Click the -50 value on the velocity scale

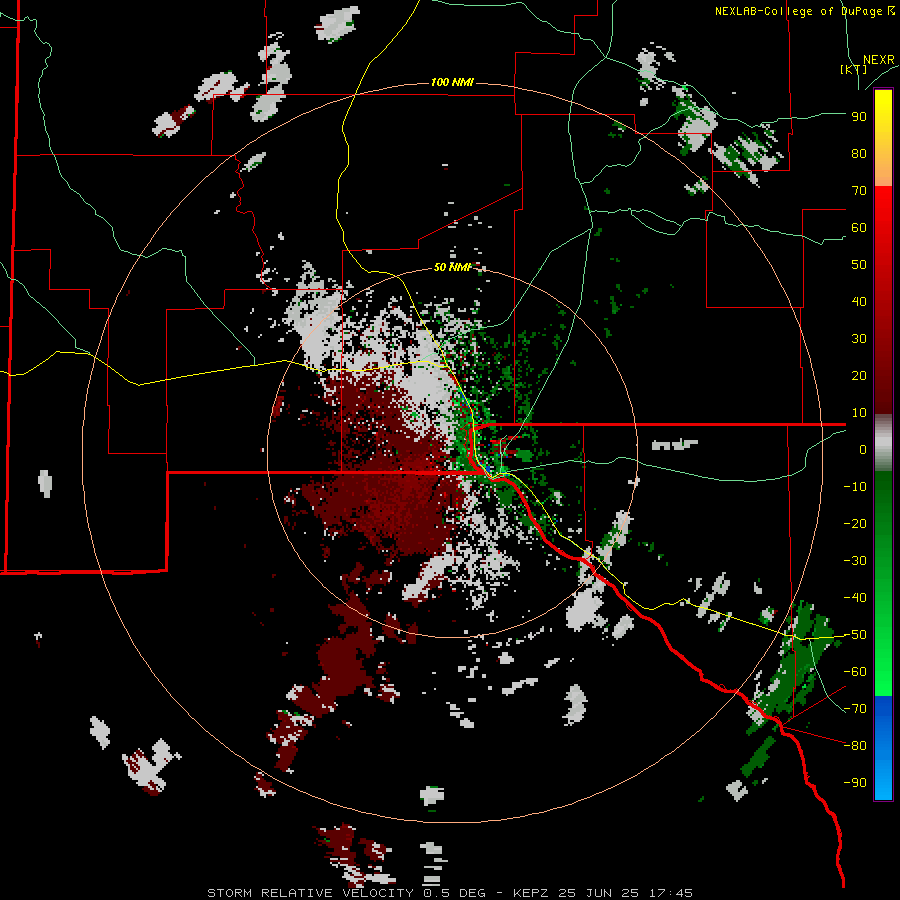855,635
